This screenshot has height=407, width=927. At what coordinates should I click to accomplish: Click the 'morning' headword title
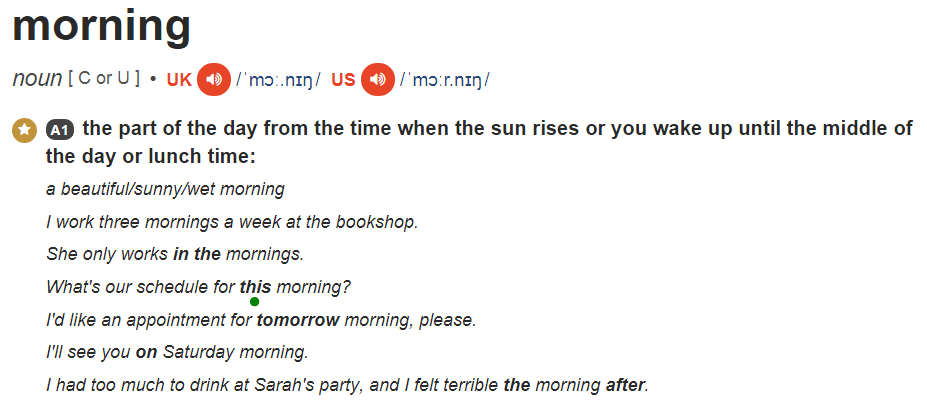pos(102,27)
